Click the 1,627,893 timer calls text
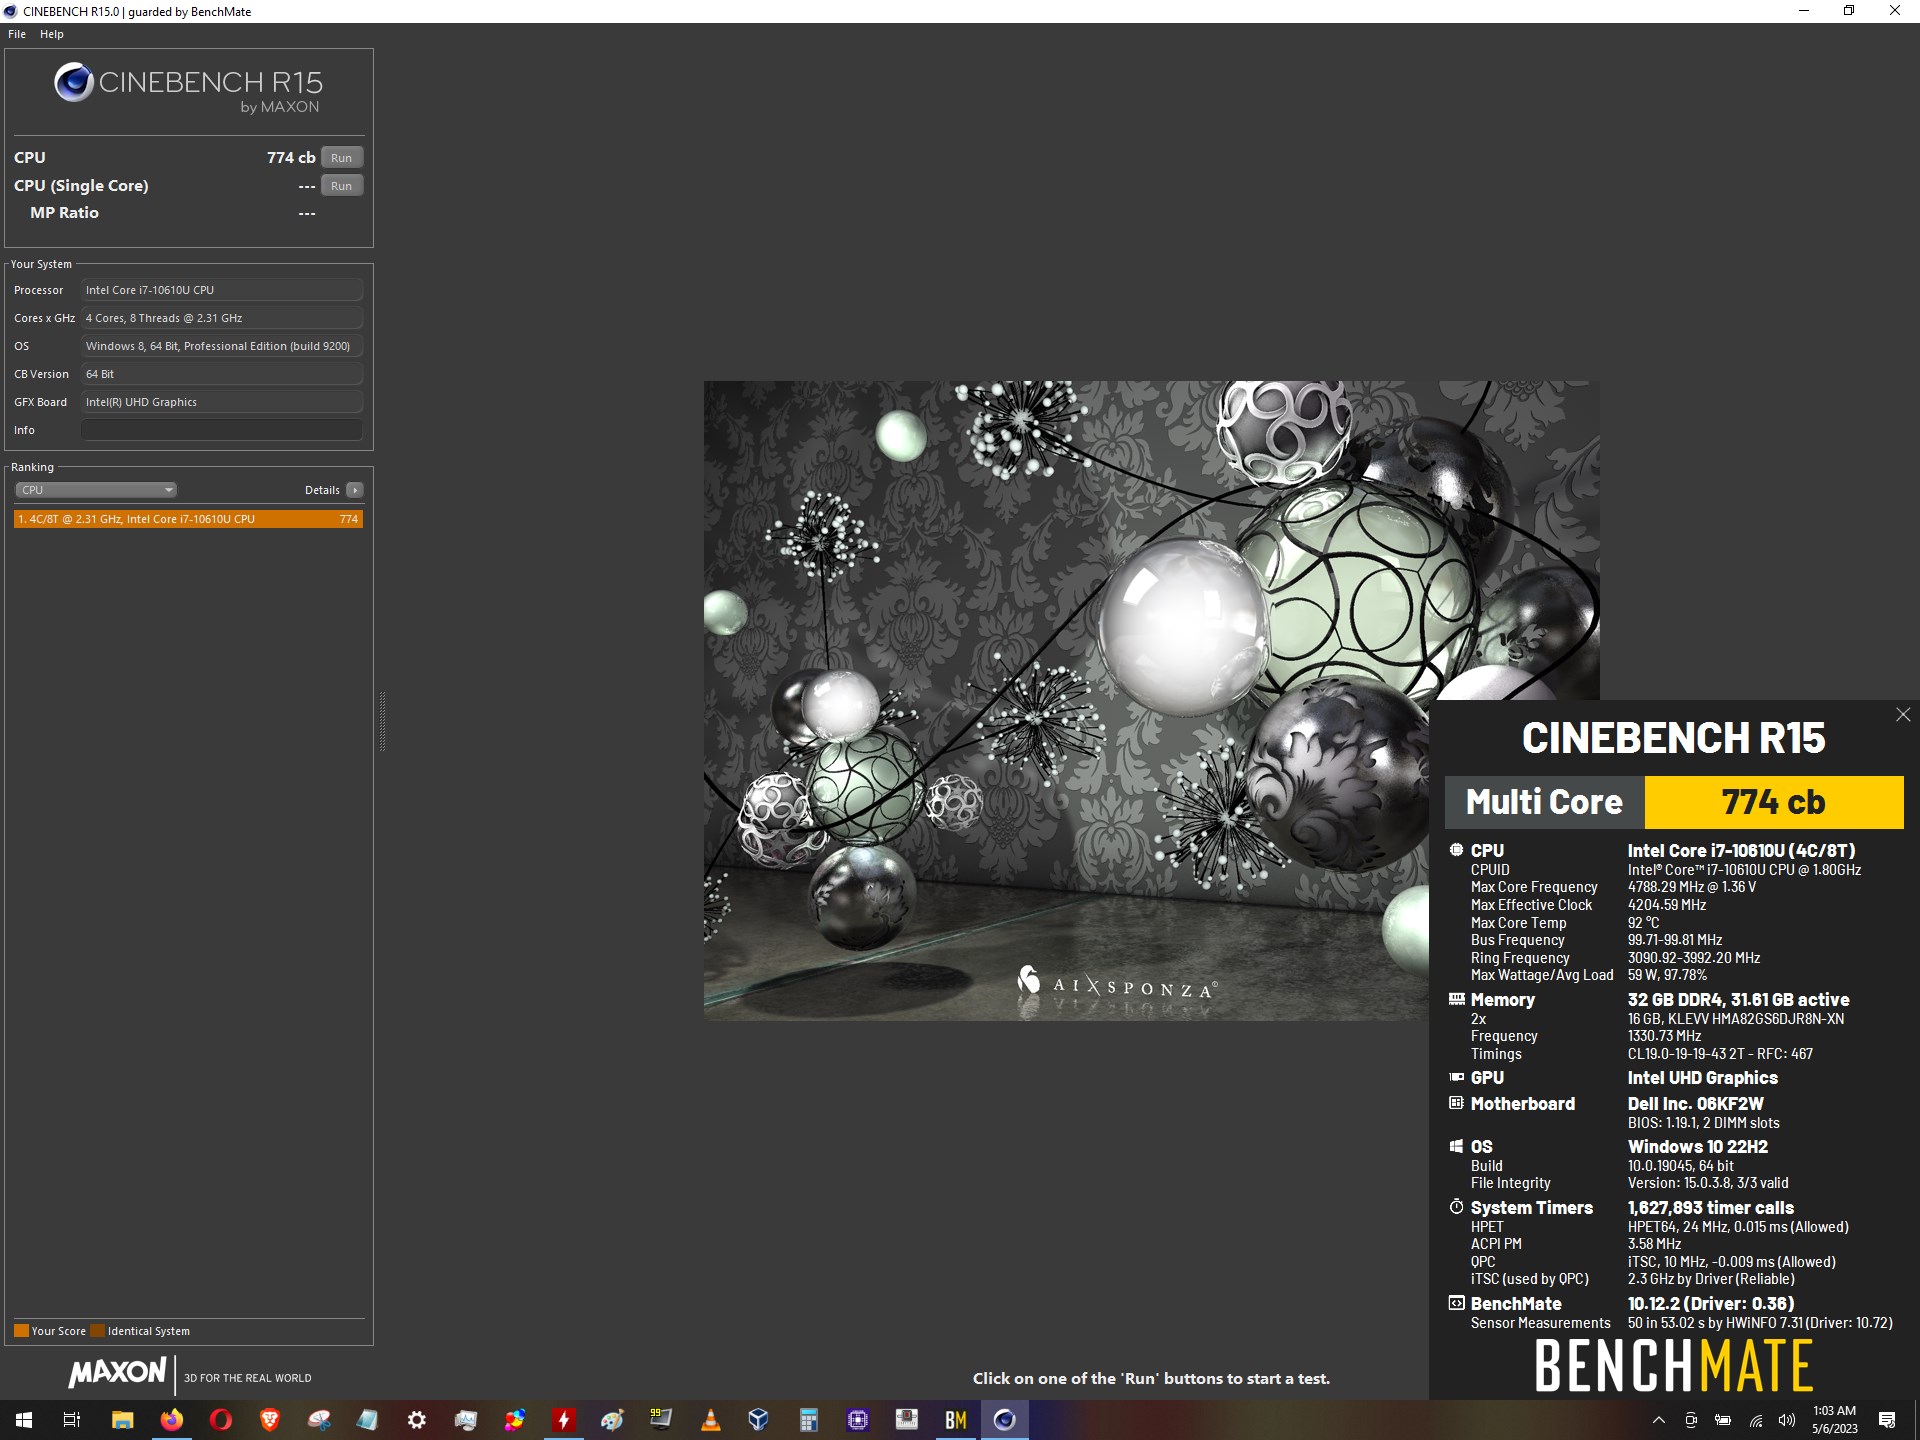This screenshot has width=1920, height=1440. click(x=1711, y=1208)
